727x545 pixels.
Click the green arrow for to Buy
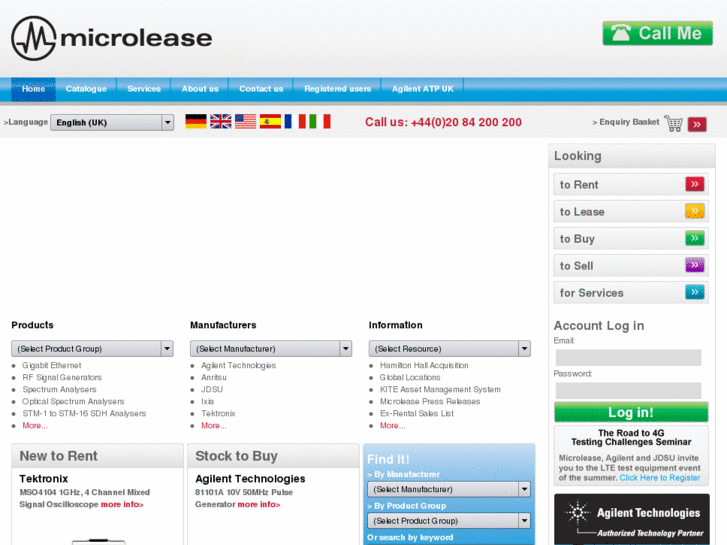click(695, 238)
